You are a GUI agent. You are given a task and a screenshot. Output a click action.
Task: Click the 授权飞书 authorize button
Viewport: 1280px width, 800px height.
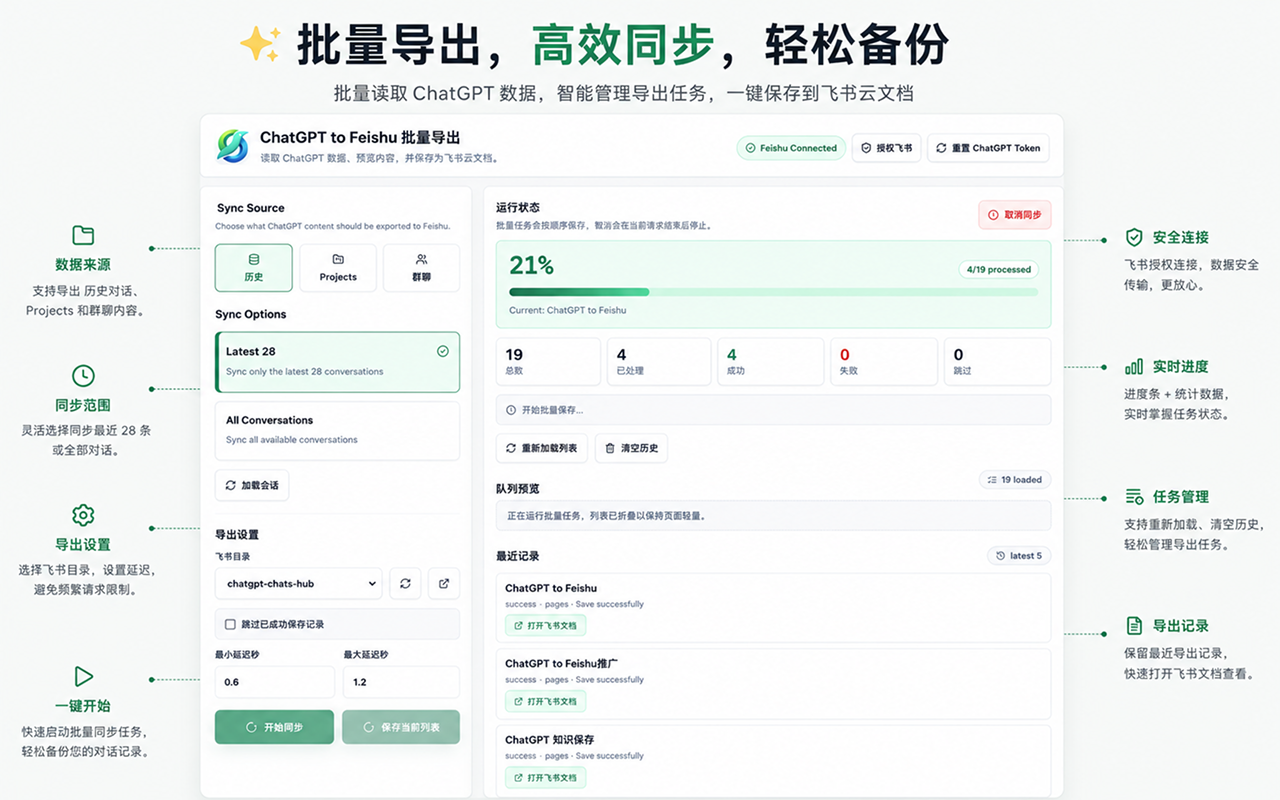(x=886, y=148)
